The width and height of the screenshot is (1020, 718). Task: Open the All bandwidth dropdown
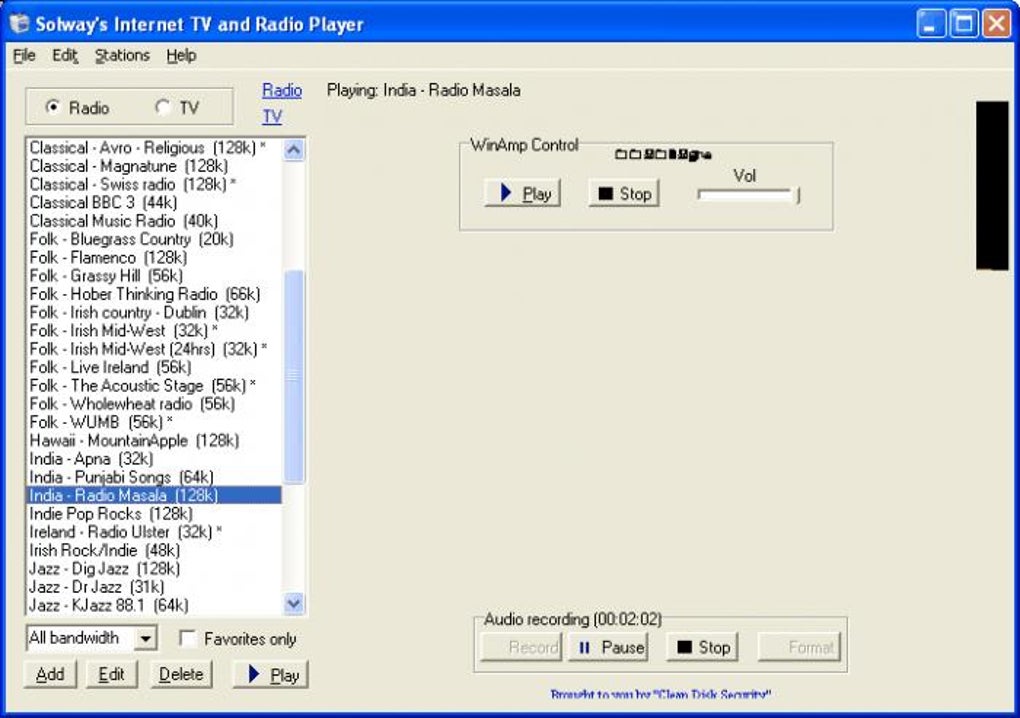click(146, 639)
